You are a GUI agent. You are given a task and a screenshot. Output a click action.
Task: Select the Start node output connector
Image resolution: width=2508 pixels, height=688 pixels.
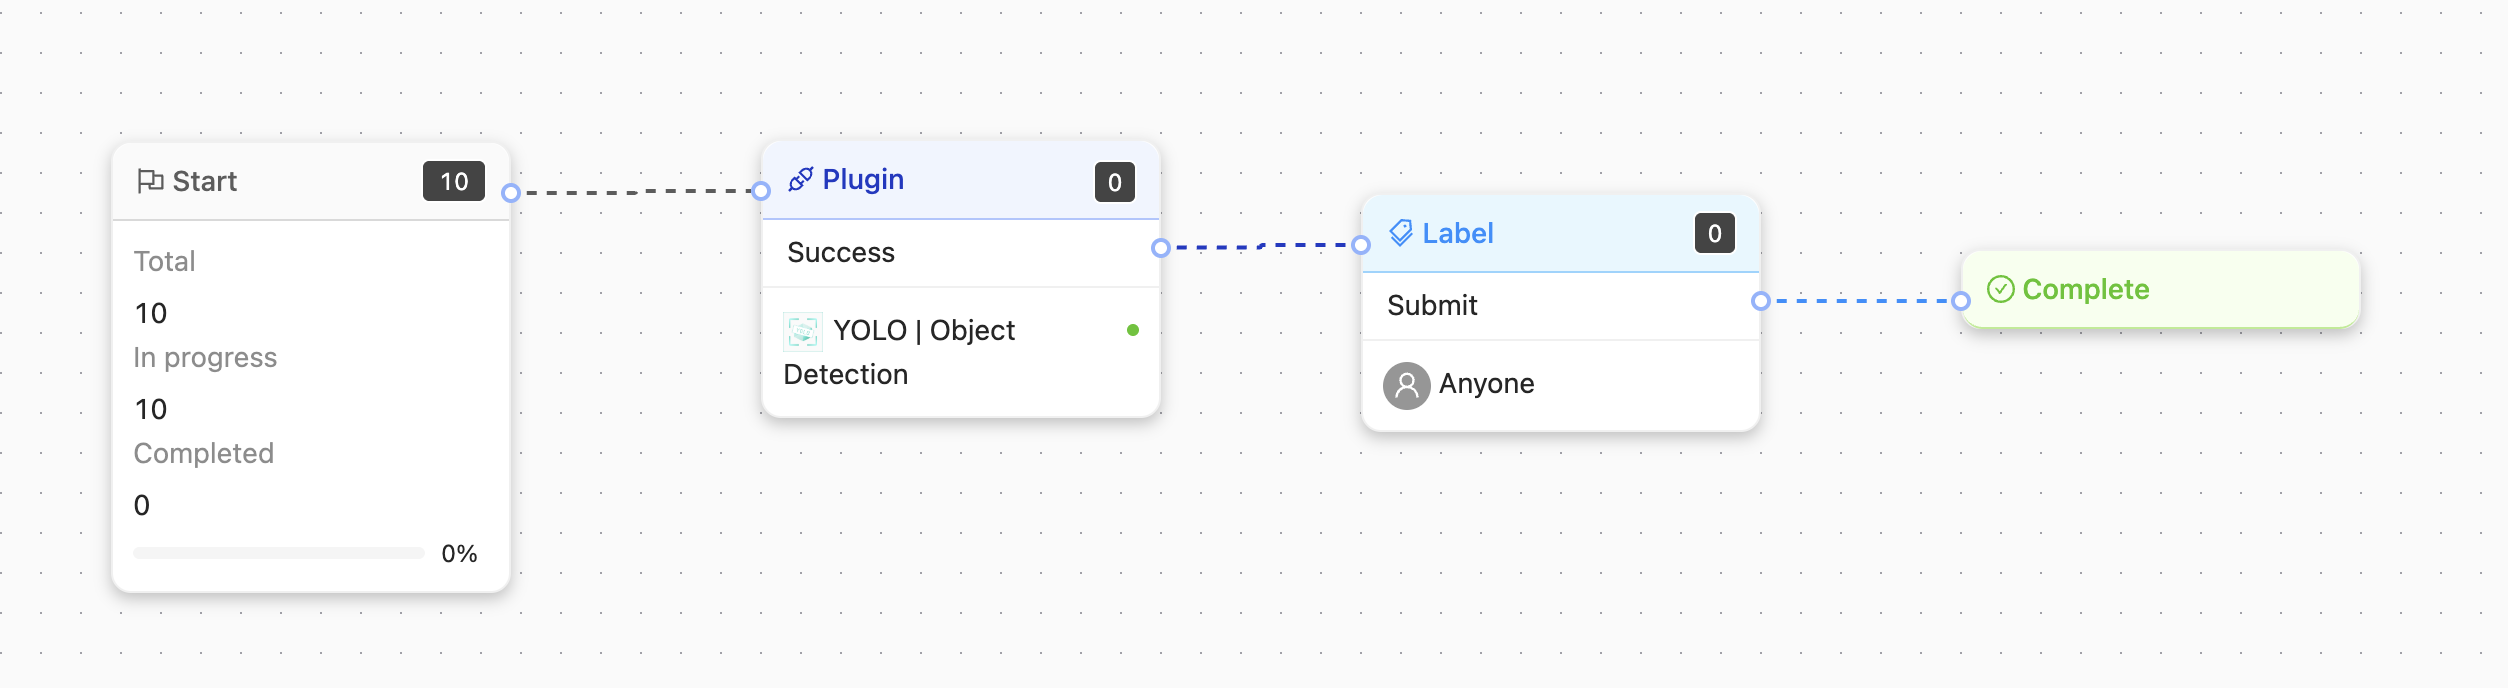point(511,193)
